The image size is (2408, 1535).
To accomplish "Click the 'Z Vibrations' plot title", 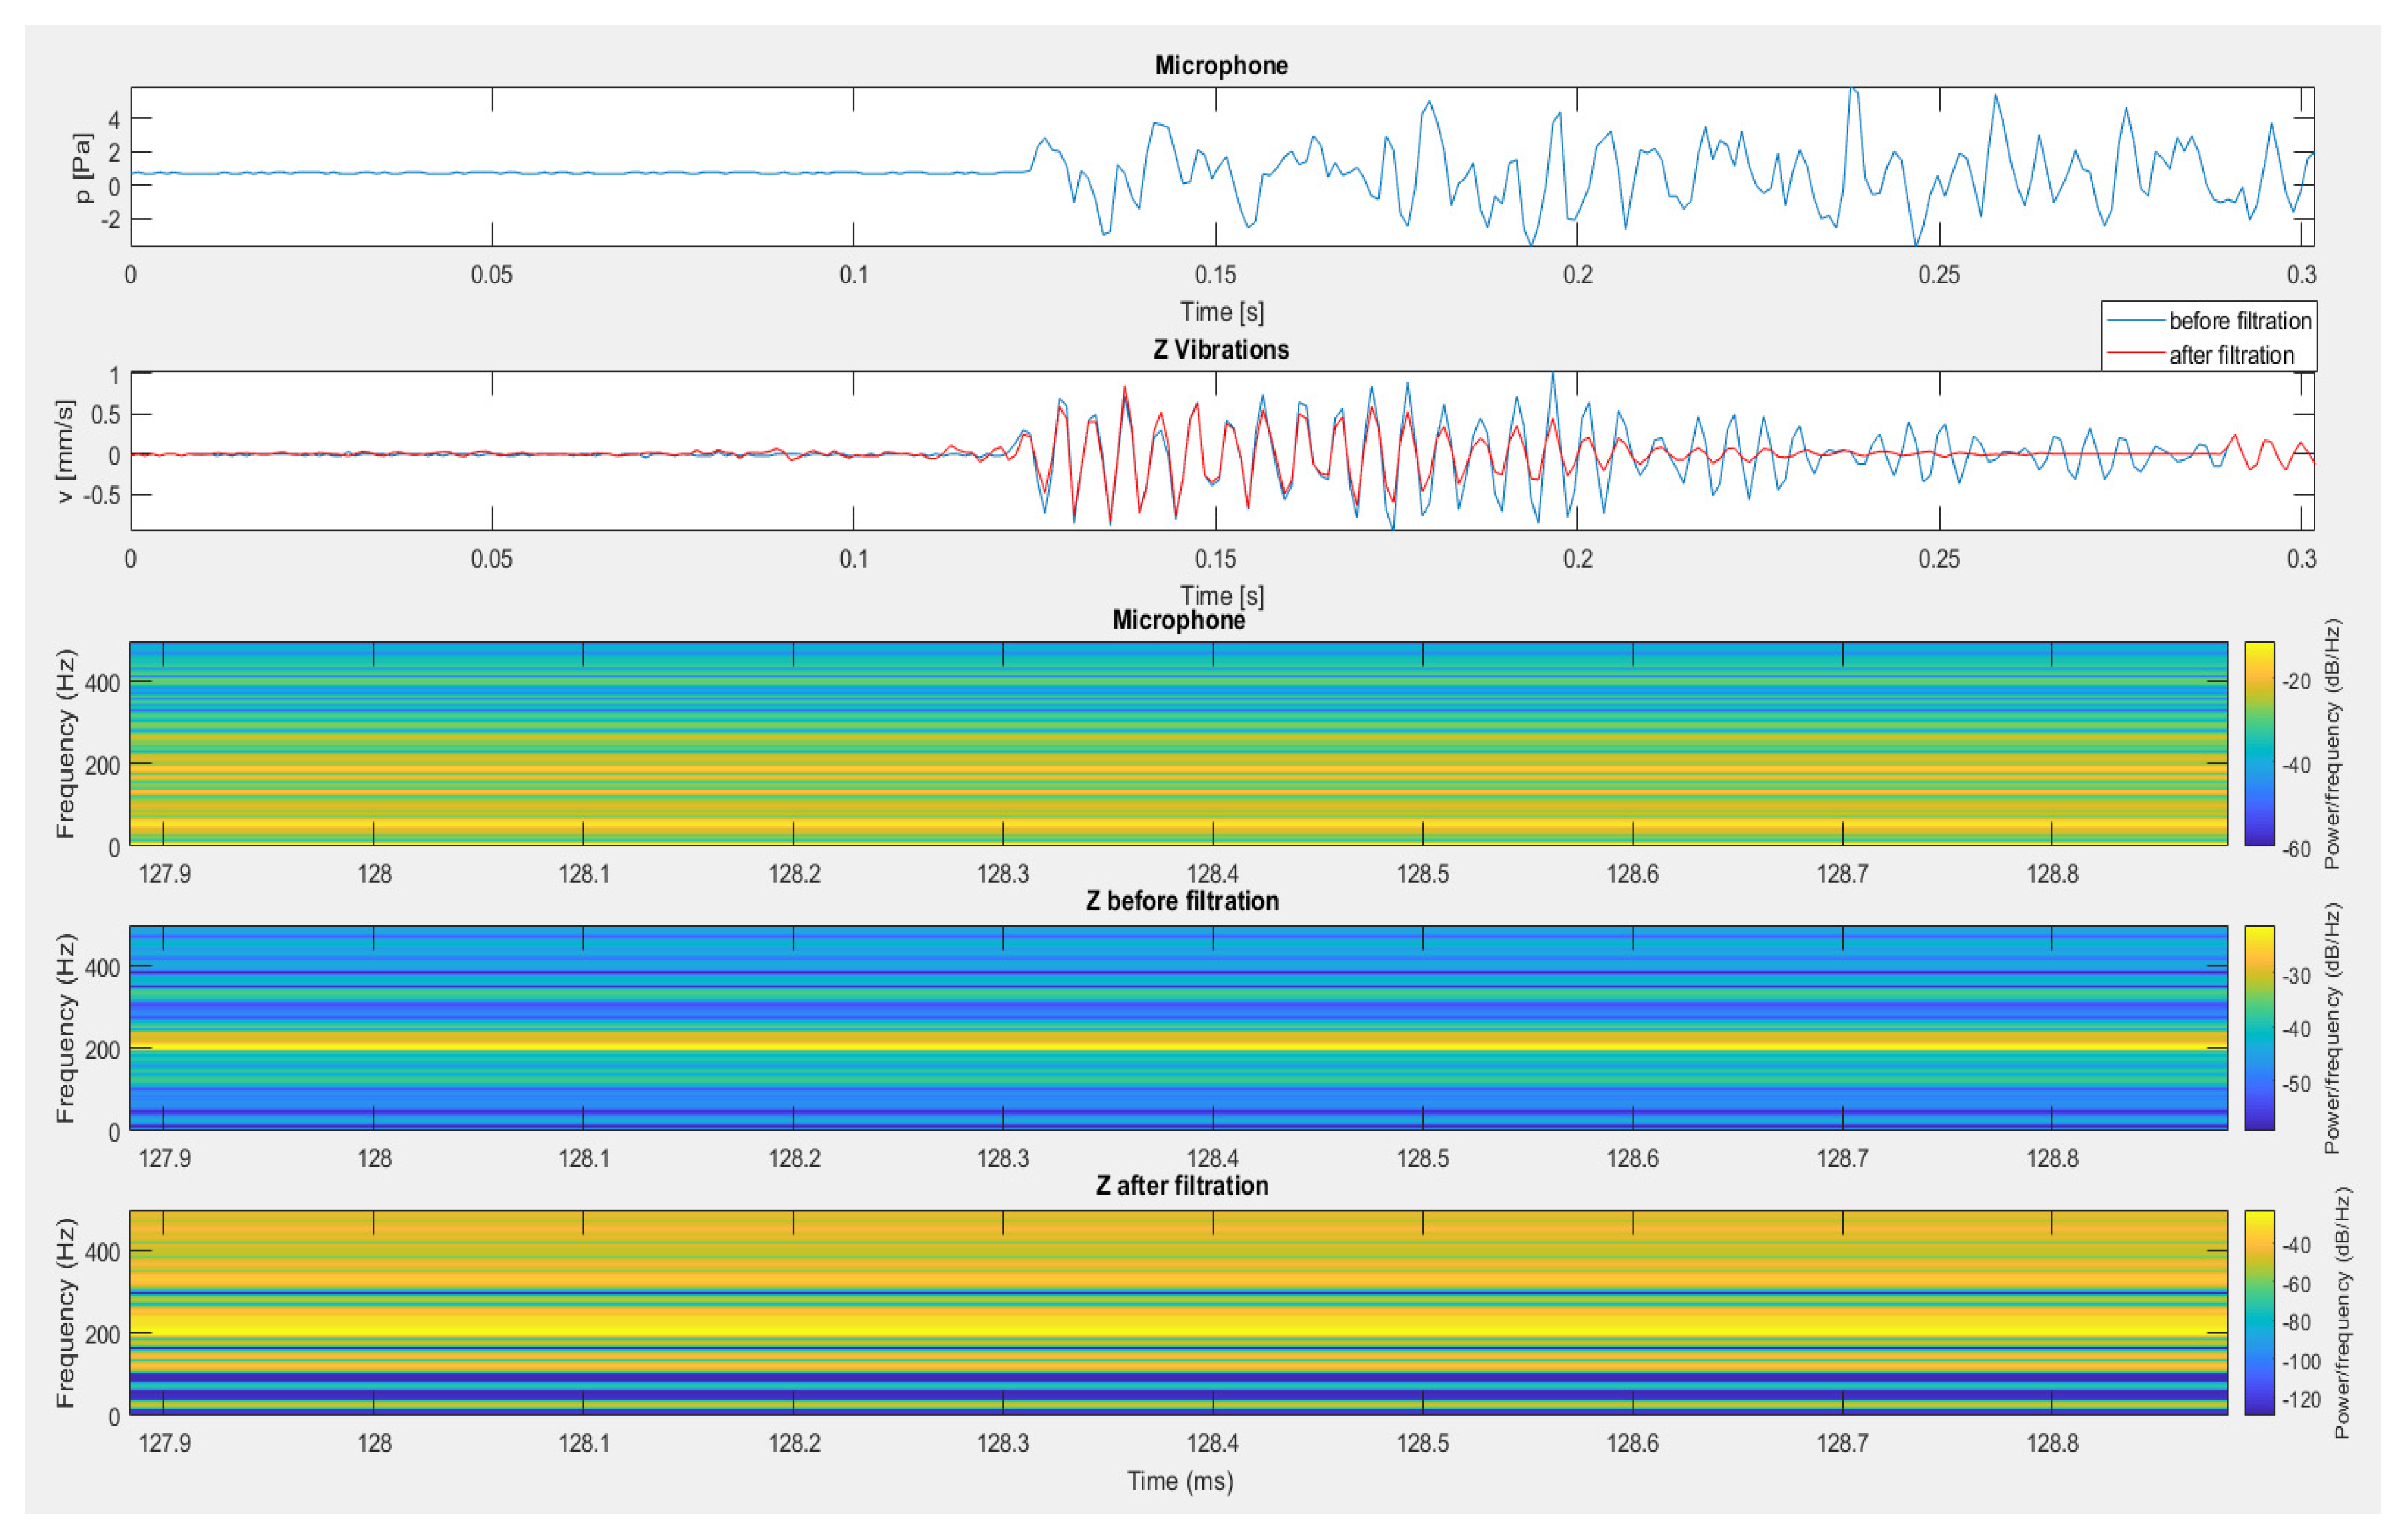I will click(1222, 350).
